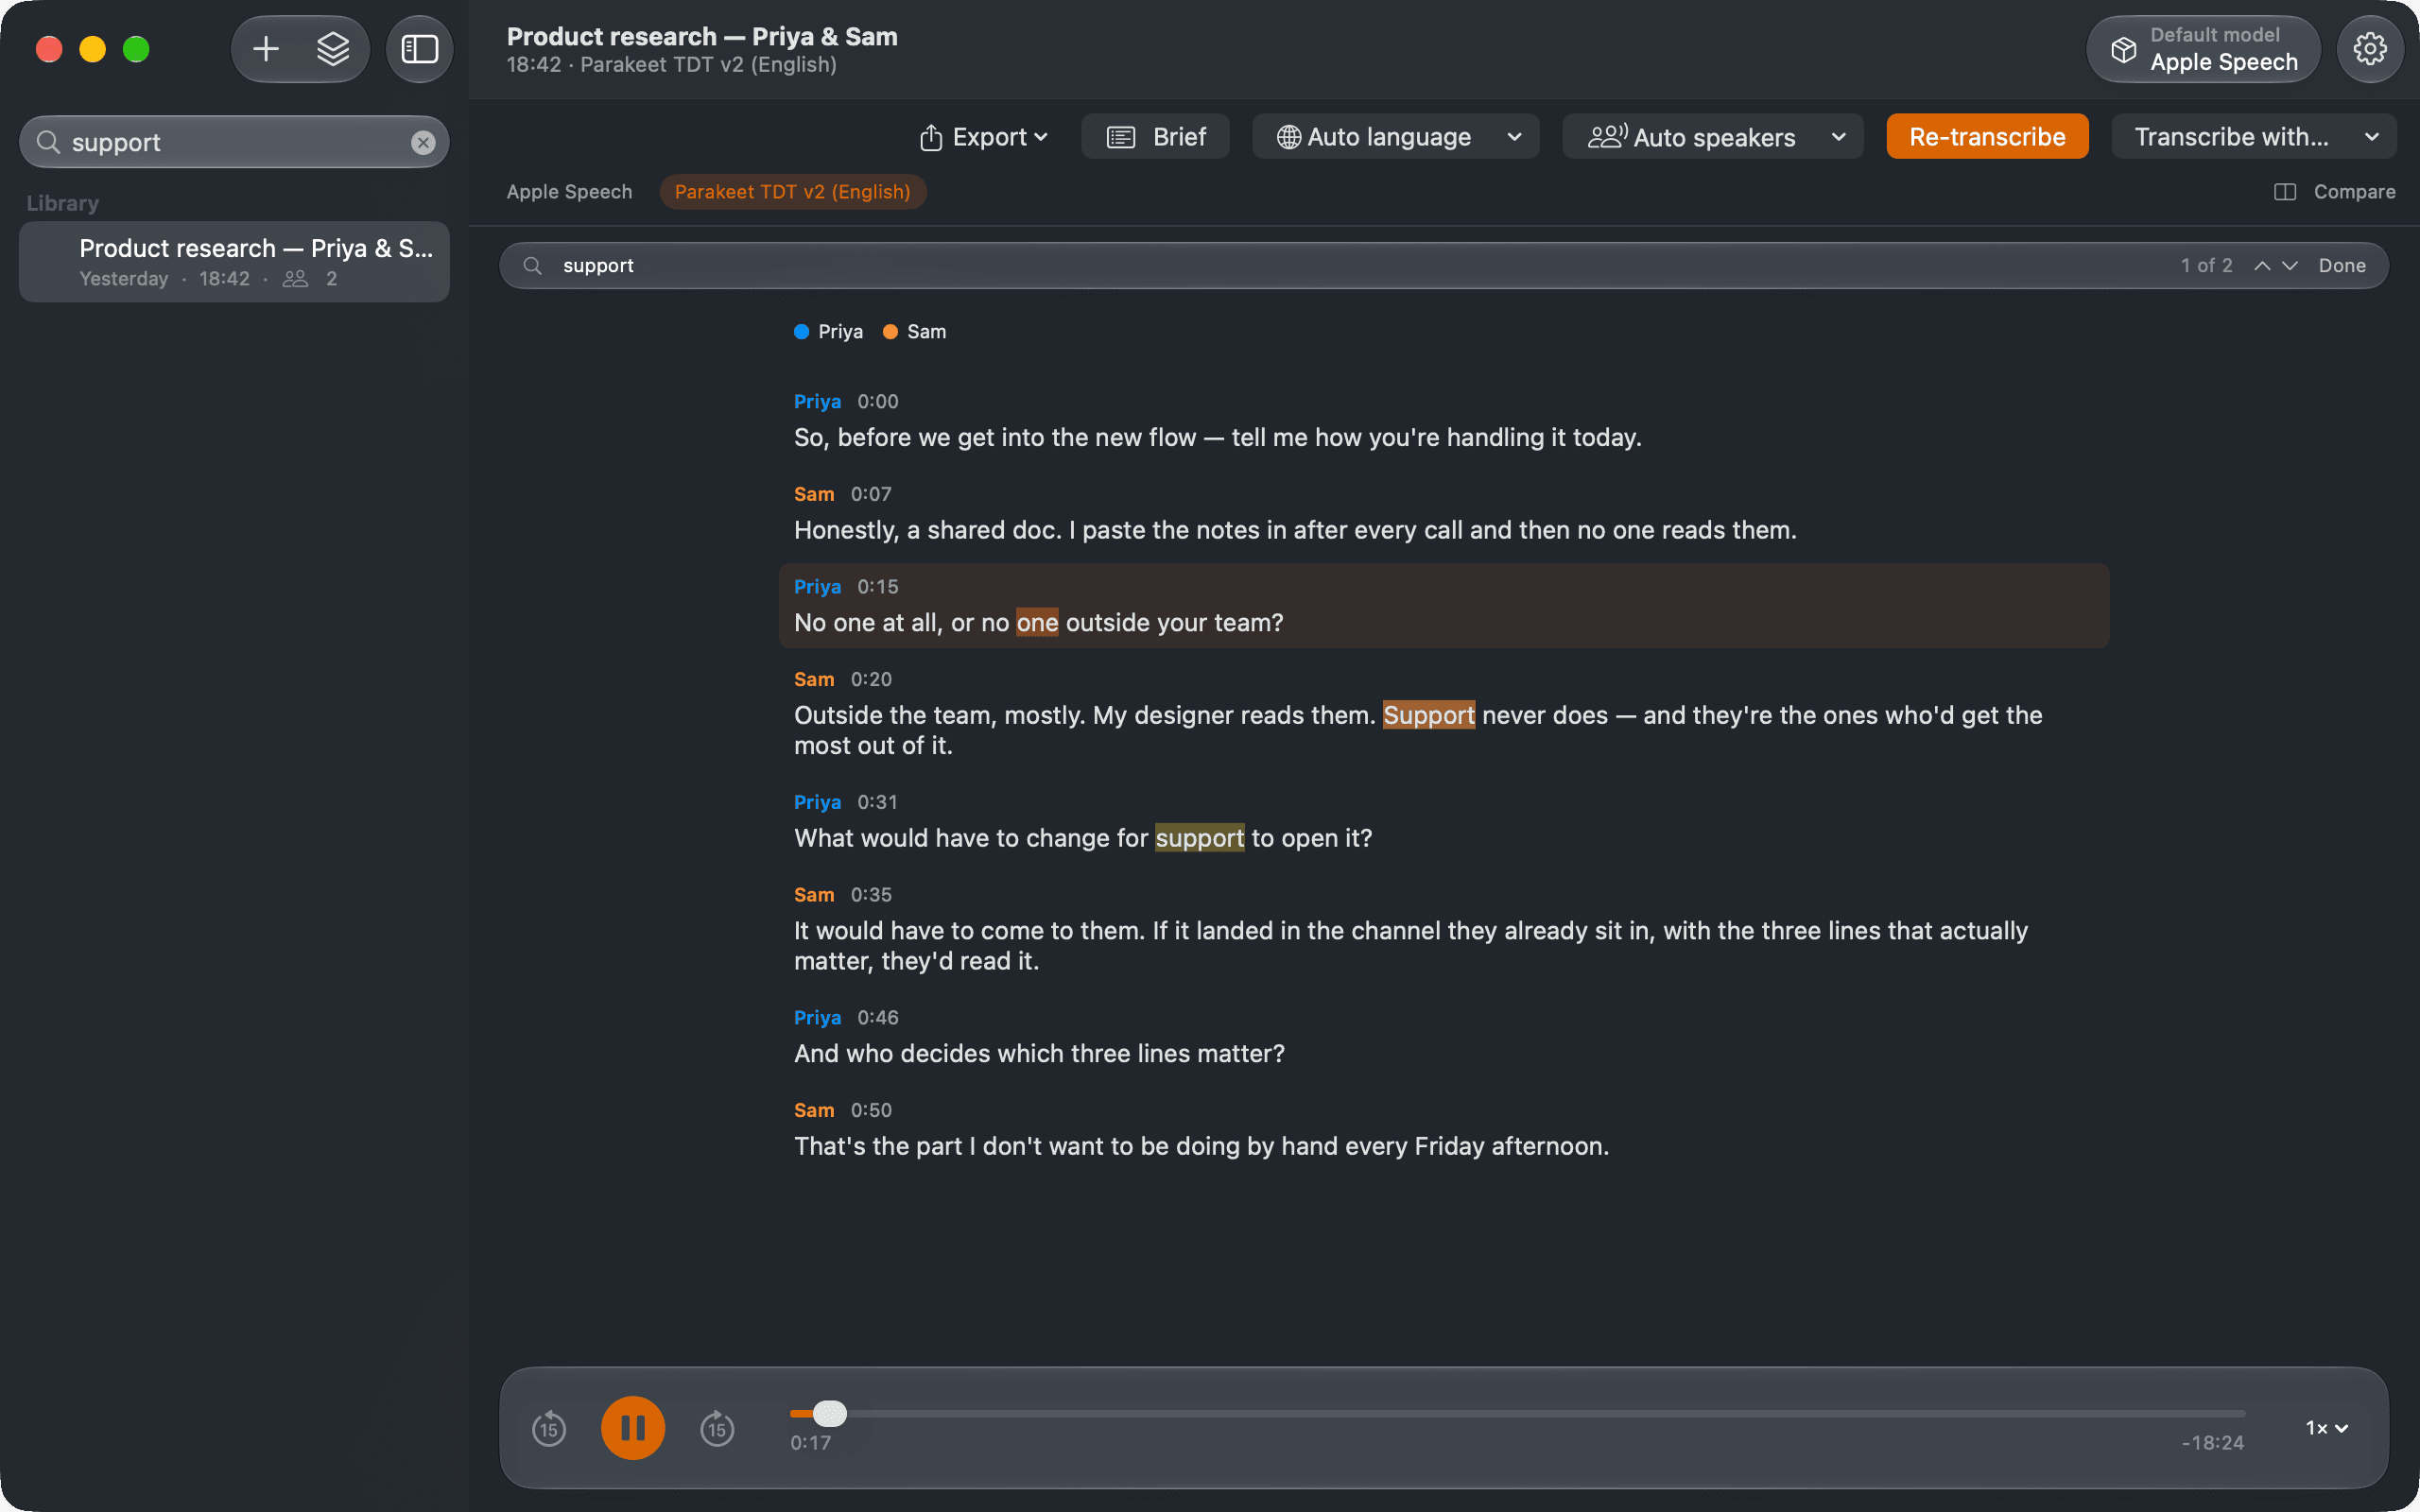The width and height of the screenshot is (2420, 1512).
Task: Click highlighted word Support in Sam's line
Action: click(1428, 715)
